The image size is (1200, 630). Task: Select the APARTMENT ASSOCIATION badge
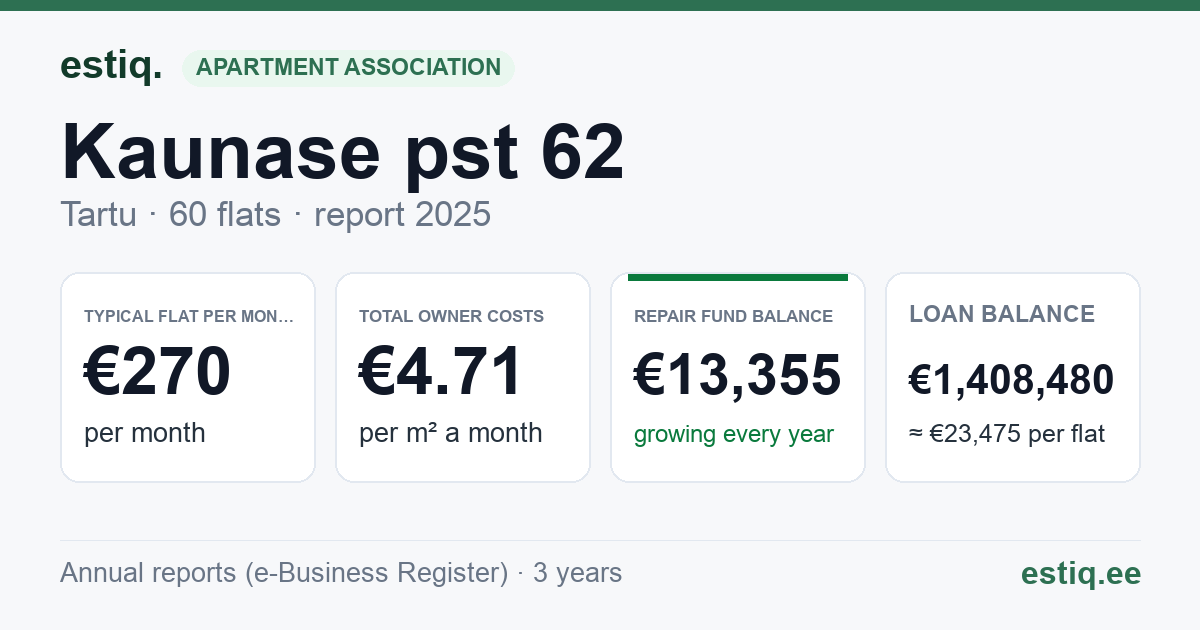click(348, 68)
